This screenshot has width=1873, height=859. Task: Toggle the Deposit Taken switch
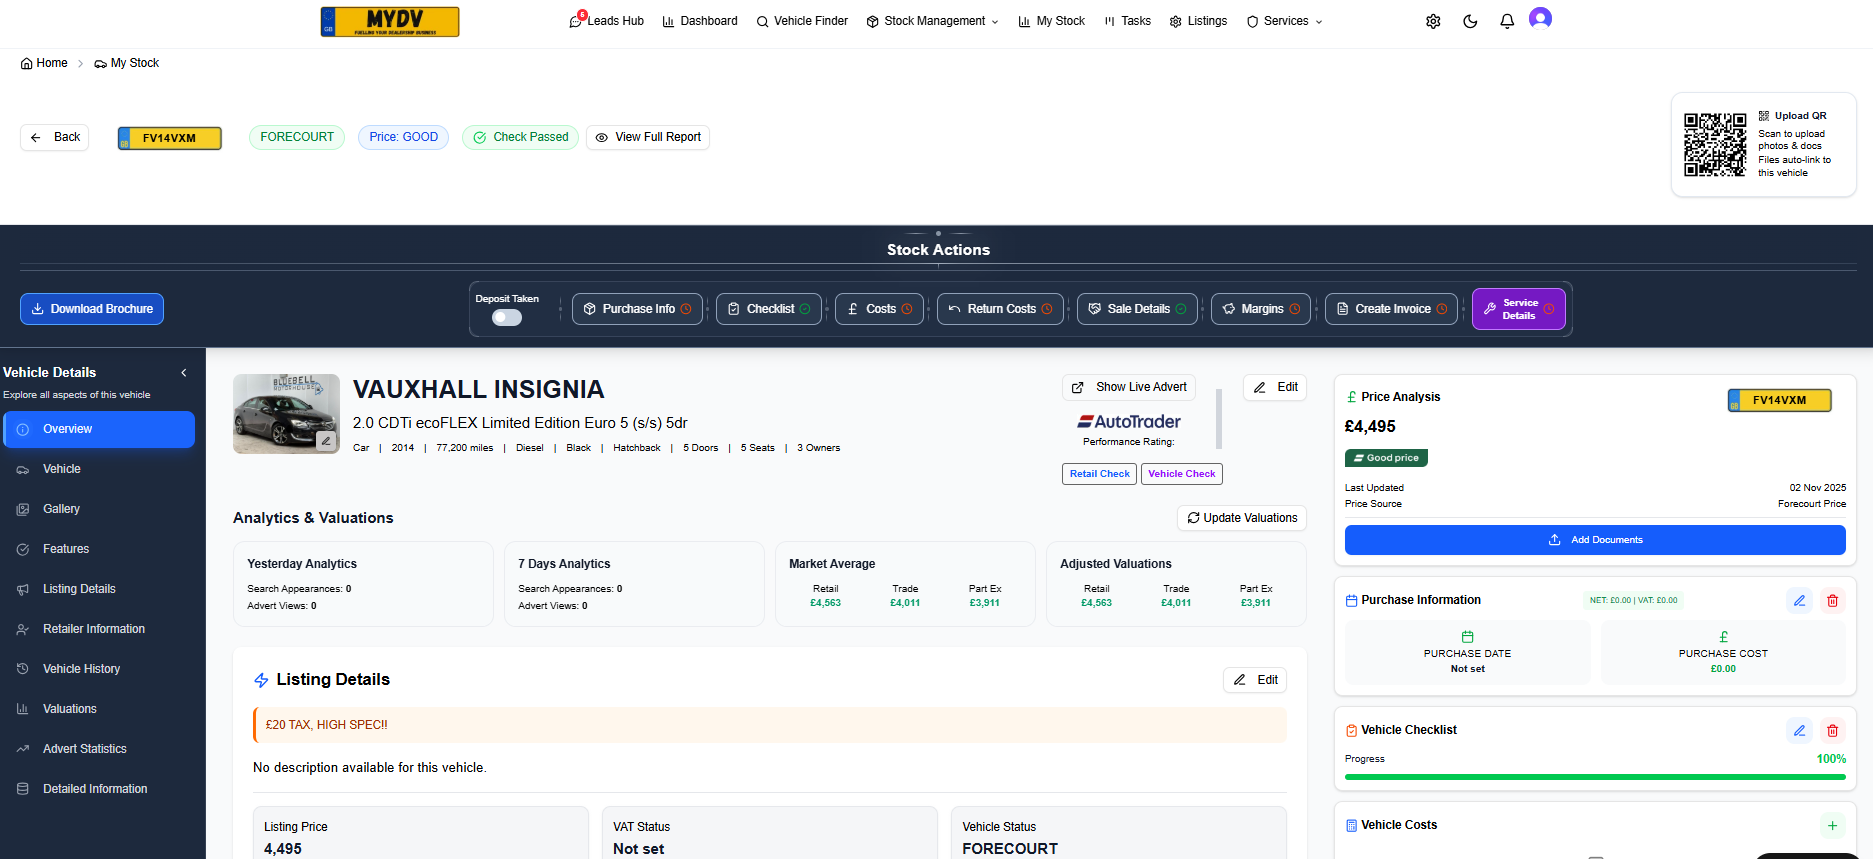507,317
